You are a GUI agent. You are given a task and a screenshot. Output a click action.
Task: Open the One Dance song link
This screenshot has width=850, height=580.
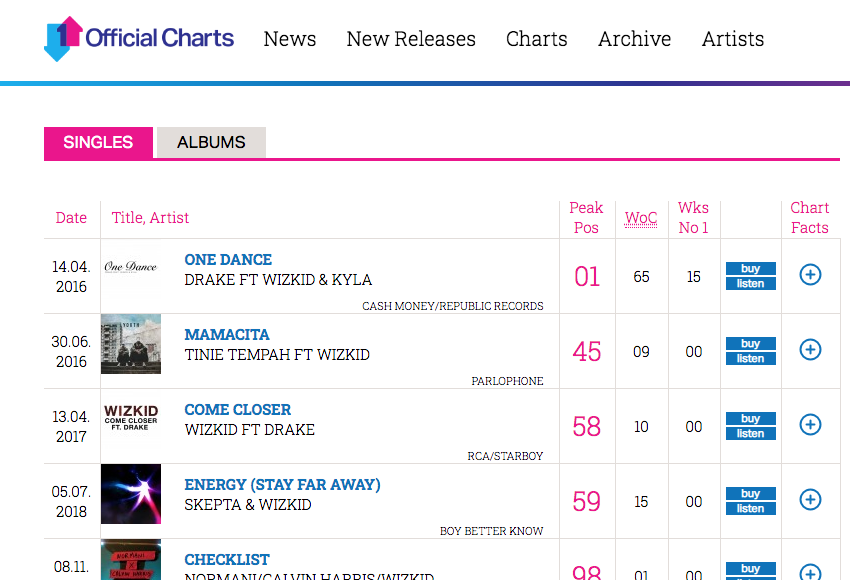pos(228,260)
